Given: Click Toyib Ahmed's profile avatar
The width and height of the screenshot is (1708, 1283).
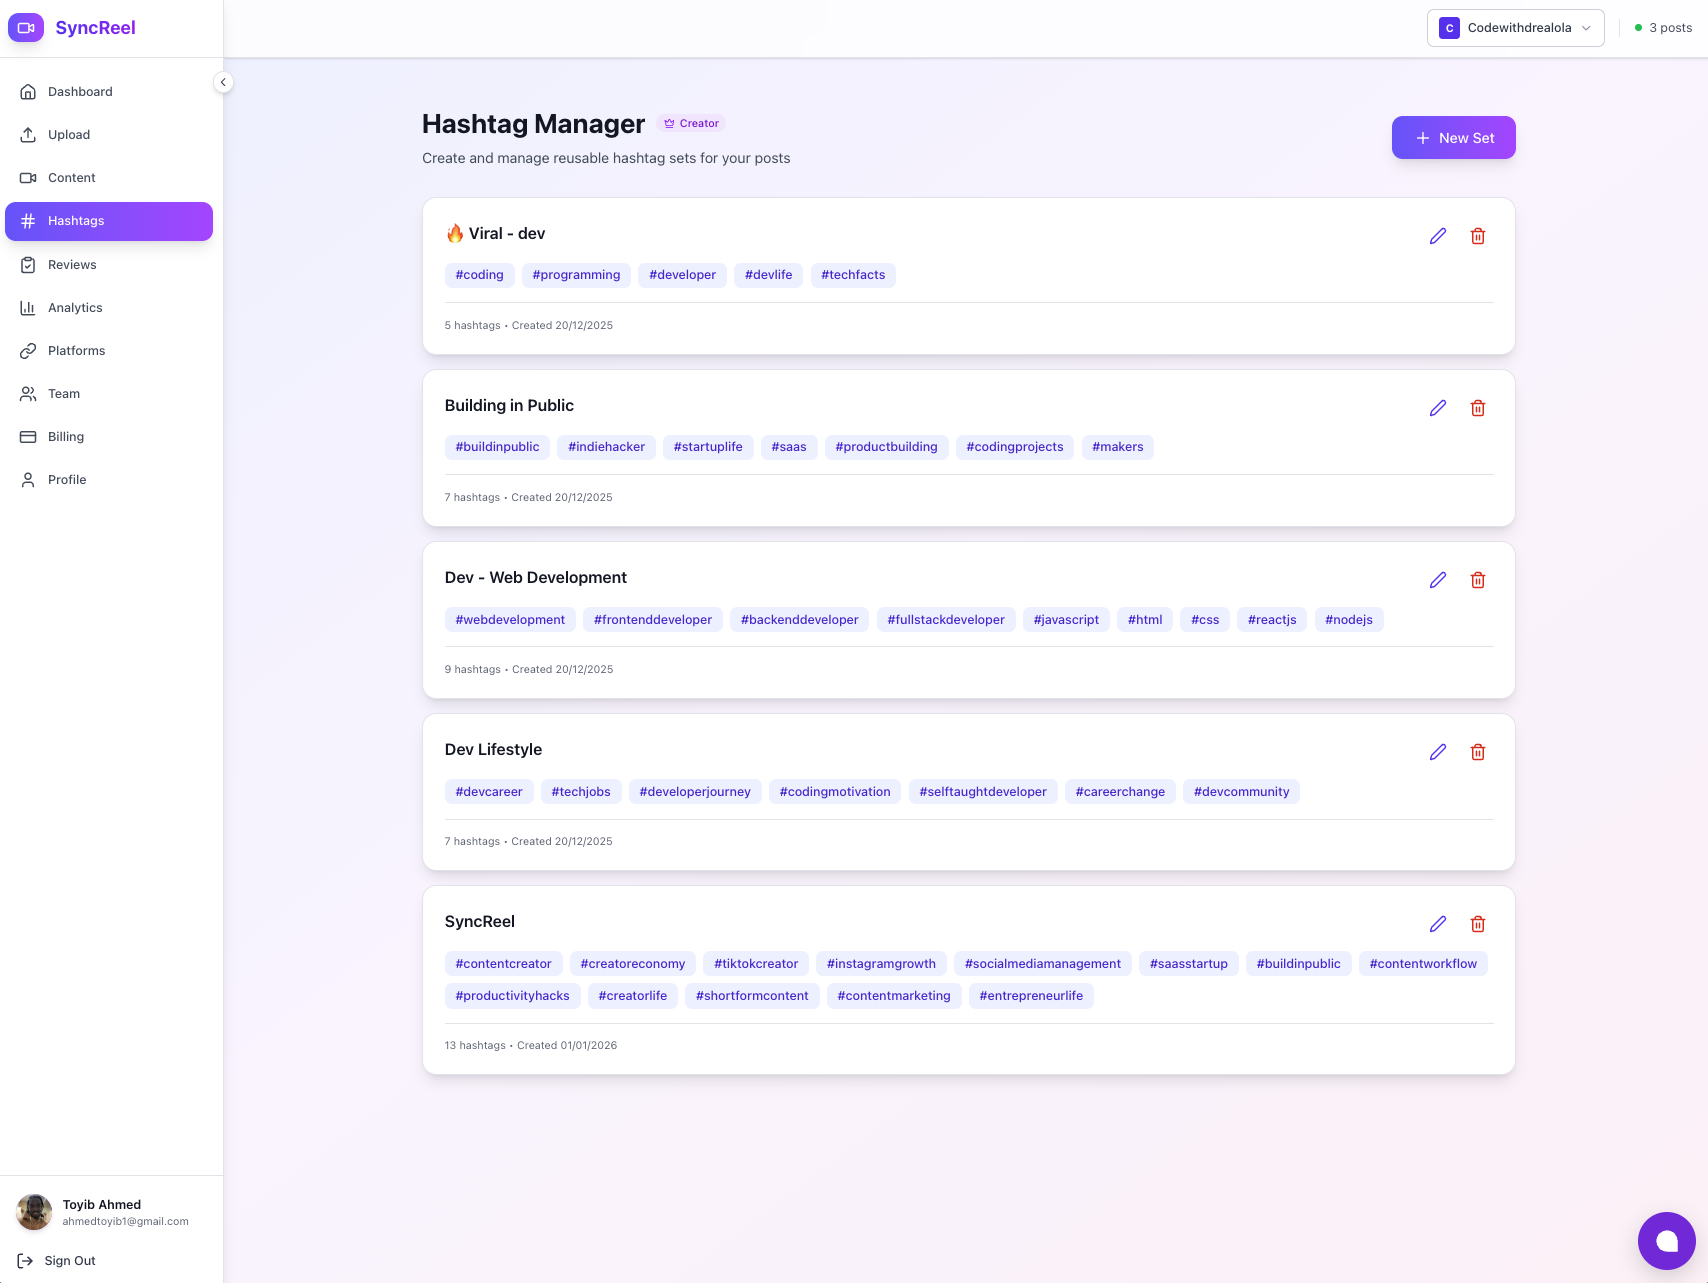Looking at the screenshot, I should point(34,1212).
